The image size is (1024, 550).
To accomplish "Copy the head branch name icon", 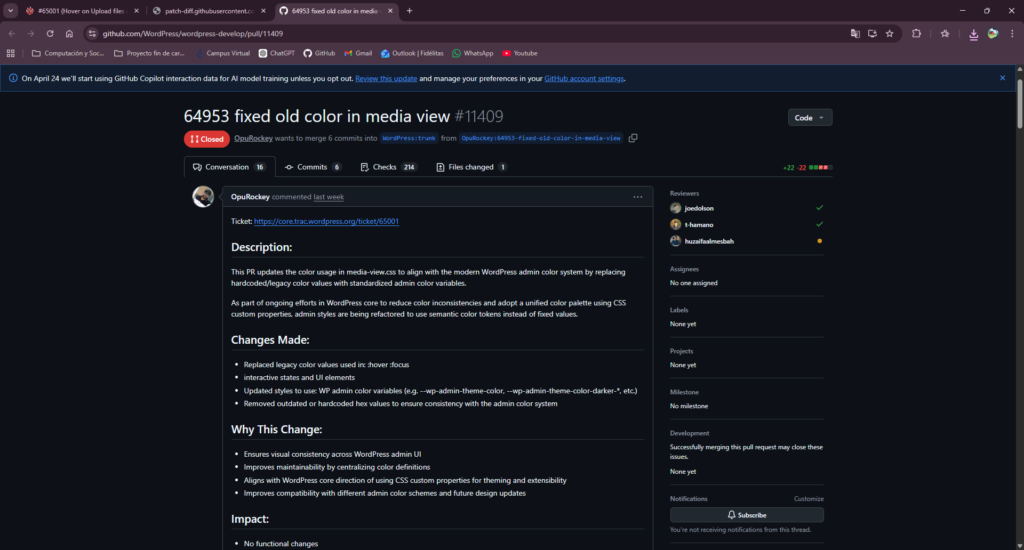I will tap(633, 138).
